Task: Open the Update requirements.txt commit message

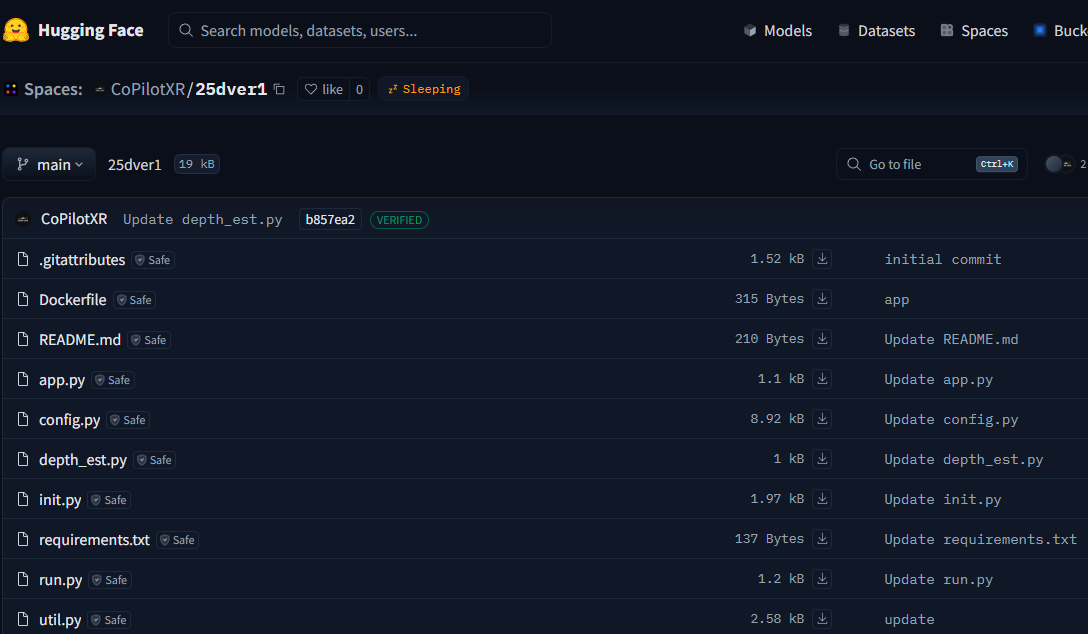Action: coord(980,540)
